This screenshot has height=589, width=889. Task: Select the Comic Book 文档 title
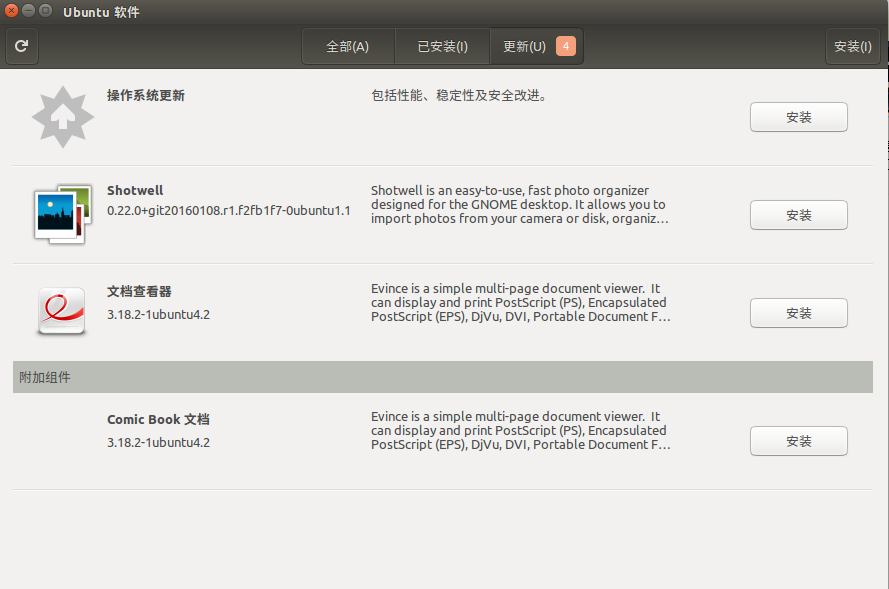[158, 419]
